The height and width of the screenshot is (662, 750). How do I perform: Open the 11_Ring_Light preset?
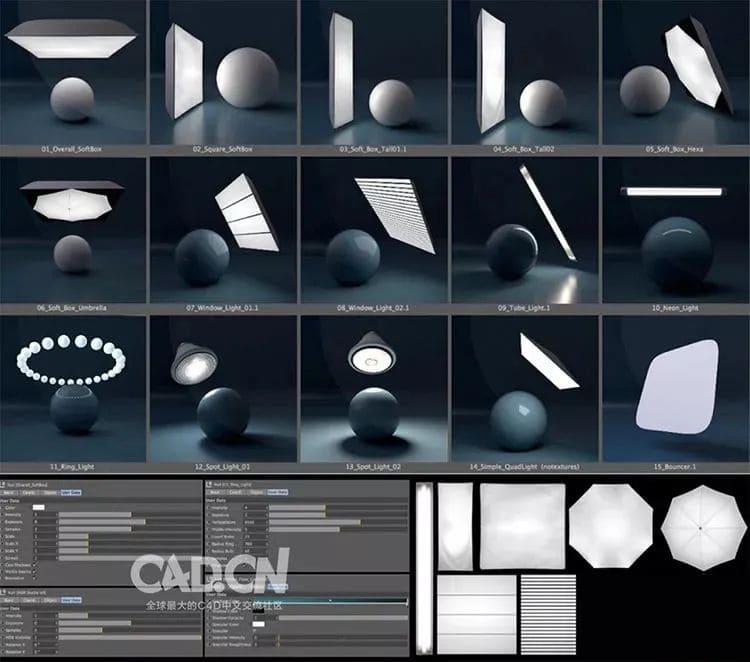point(73,385)
